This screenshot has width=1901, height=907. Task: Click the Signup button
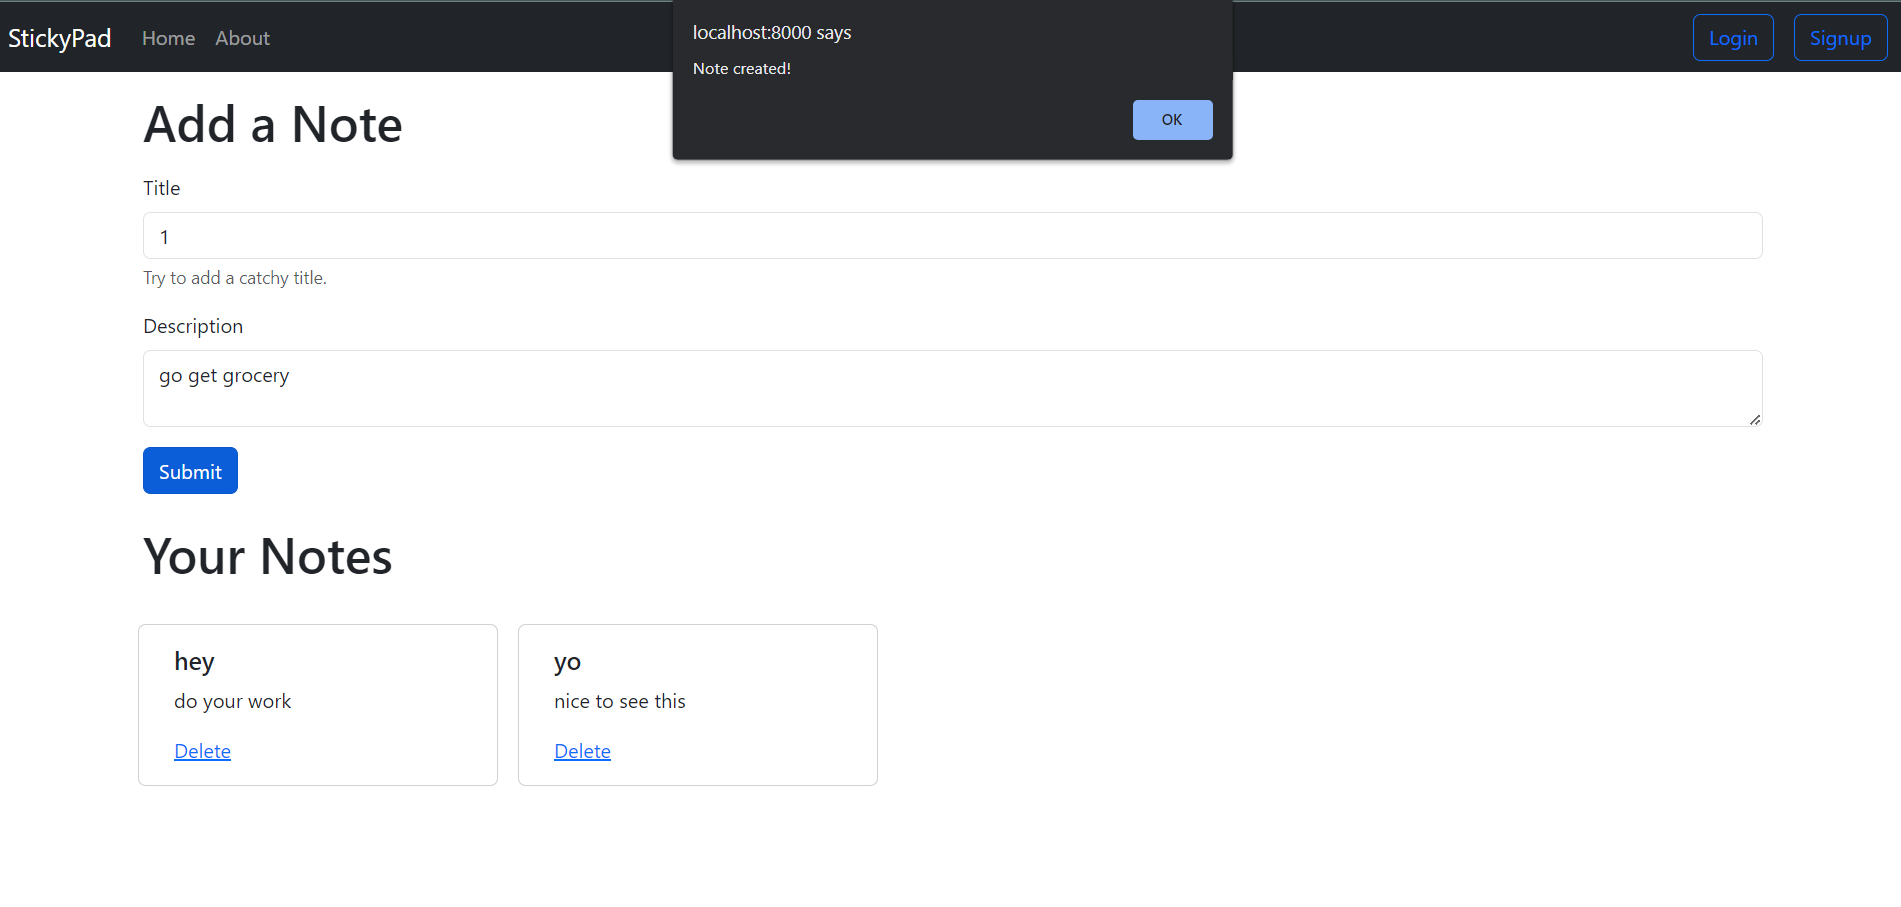point(1839,37)
